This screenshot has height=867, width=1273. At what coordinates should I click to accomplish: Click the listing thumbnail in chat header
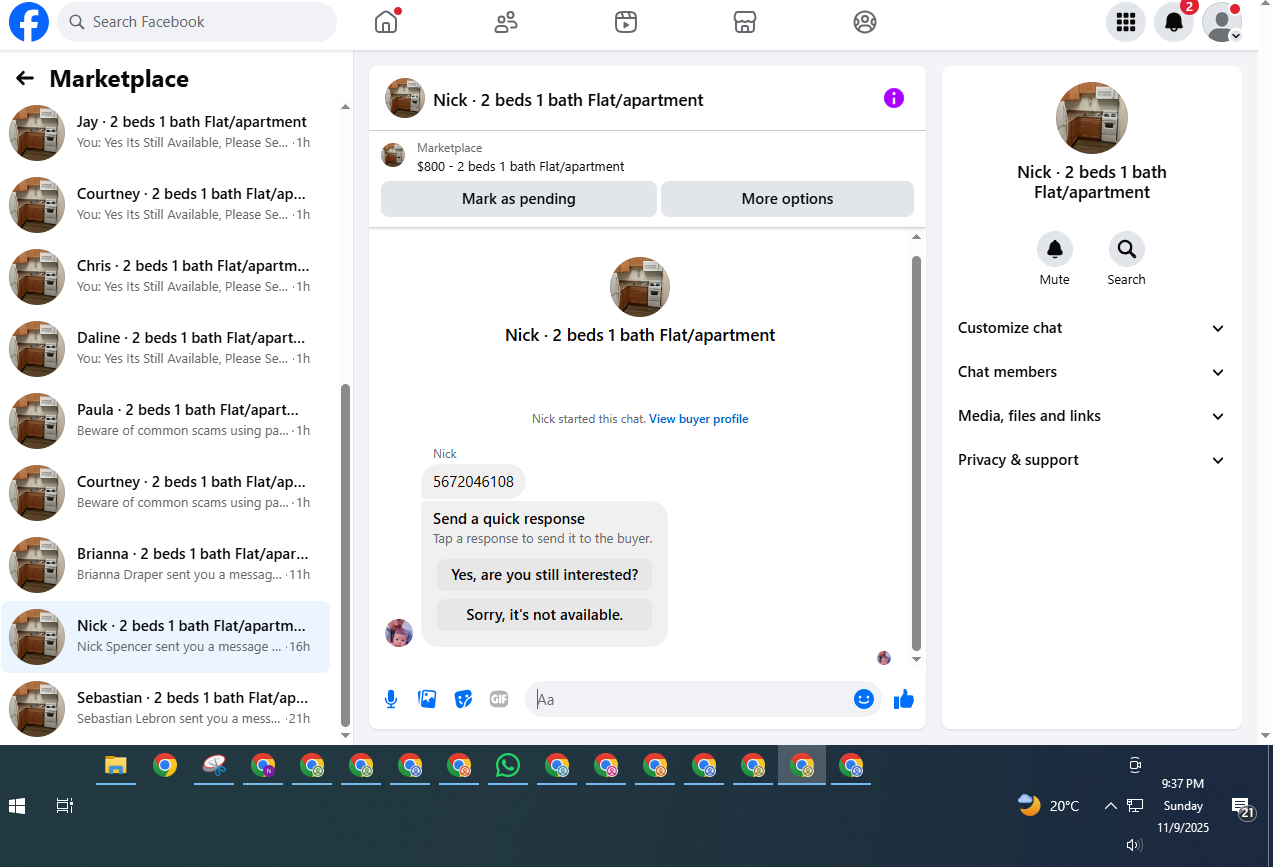405,98
